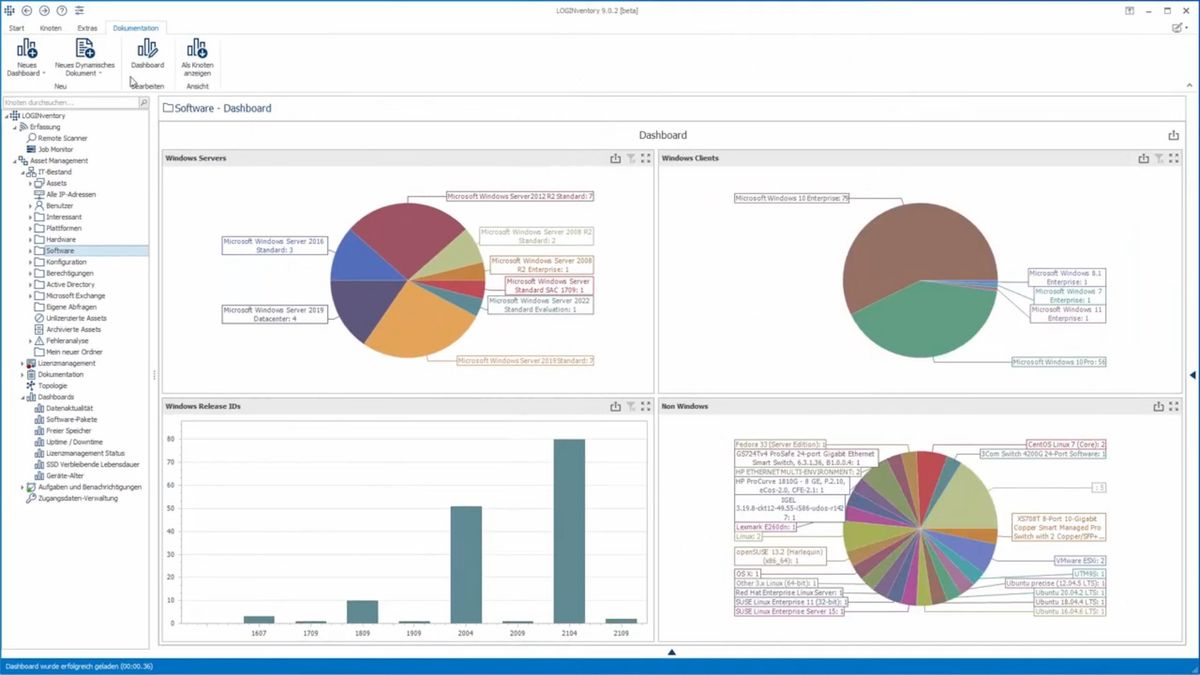The width and height of the screenshot is (1200, 675).
Task: Expand the Active Directory tree node
Action: pyautogui.click(x=30, y=285)
